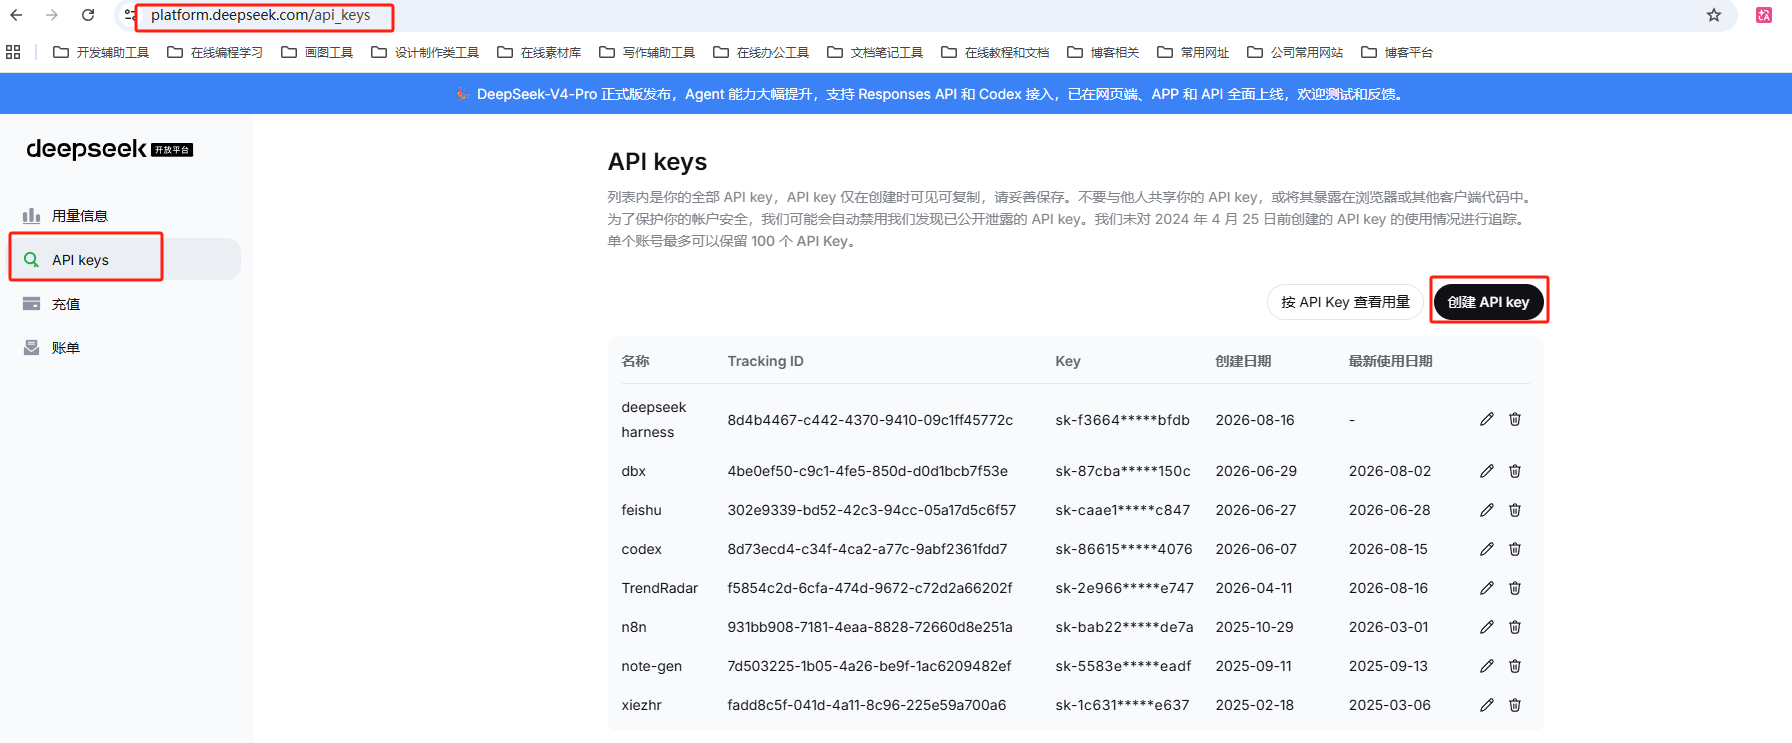1792x743 pixels.
Task: Open the 写作辅助工具 bookmark folder
Action: tap(647, 52)
